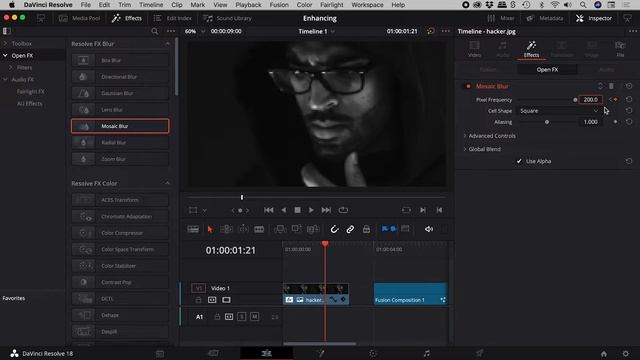Open the Cut page from bottom bar

coord(213,353)
